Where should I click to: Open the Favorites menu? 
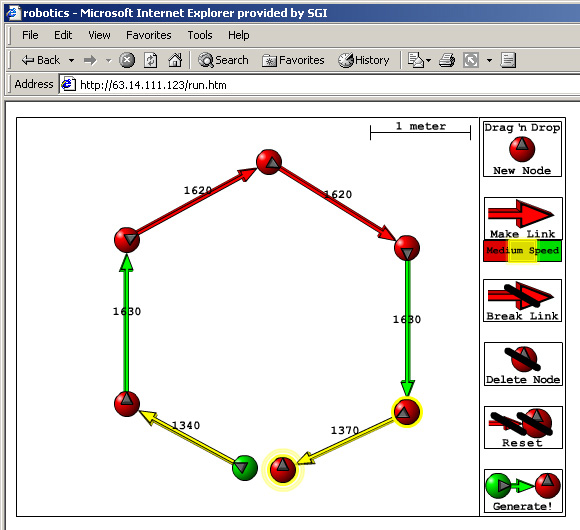[149, 35]
